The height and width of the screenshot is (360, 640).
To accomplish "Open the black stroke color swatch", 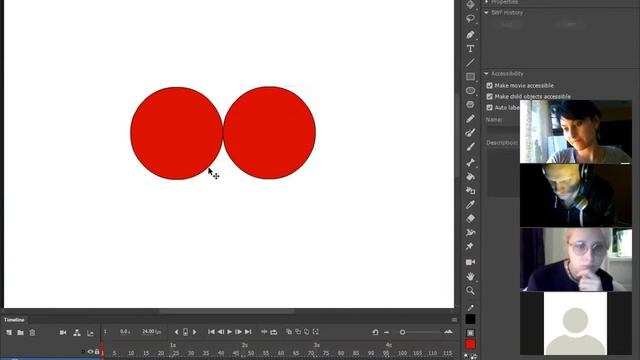I will click(470, 319).
